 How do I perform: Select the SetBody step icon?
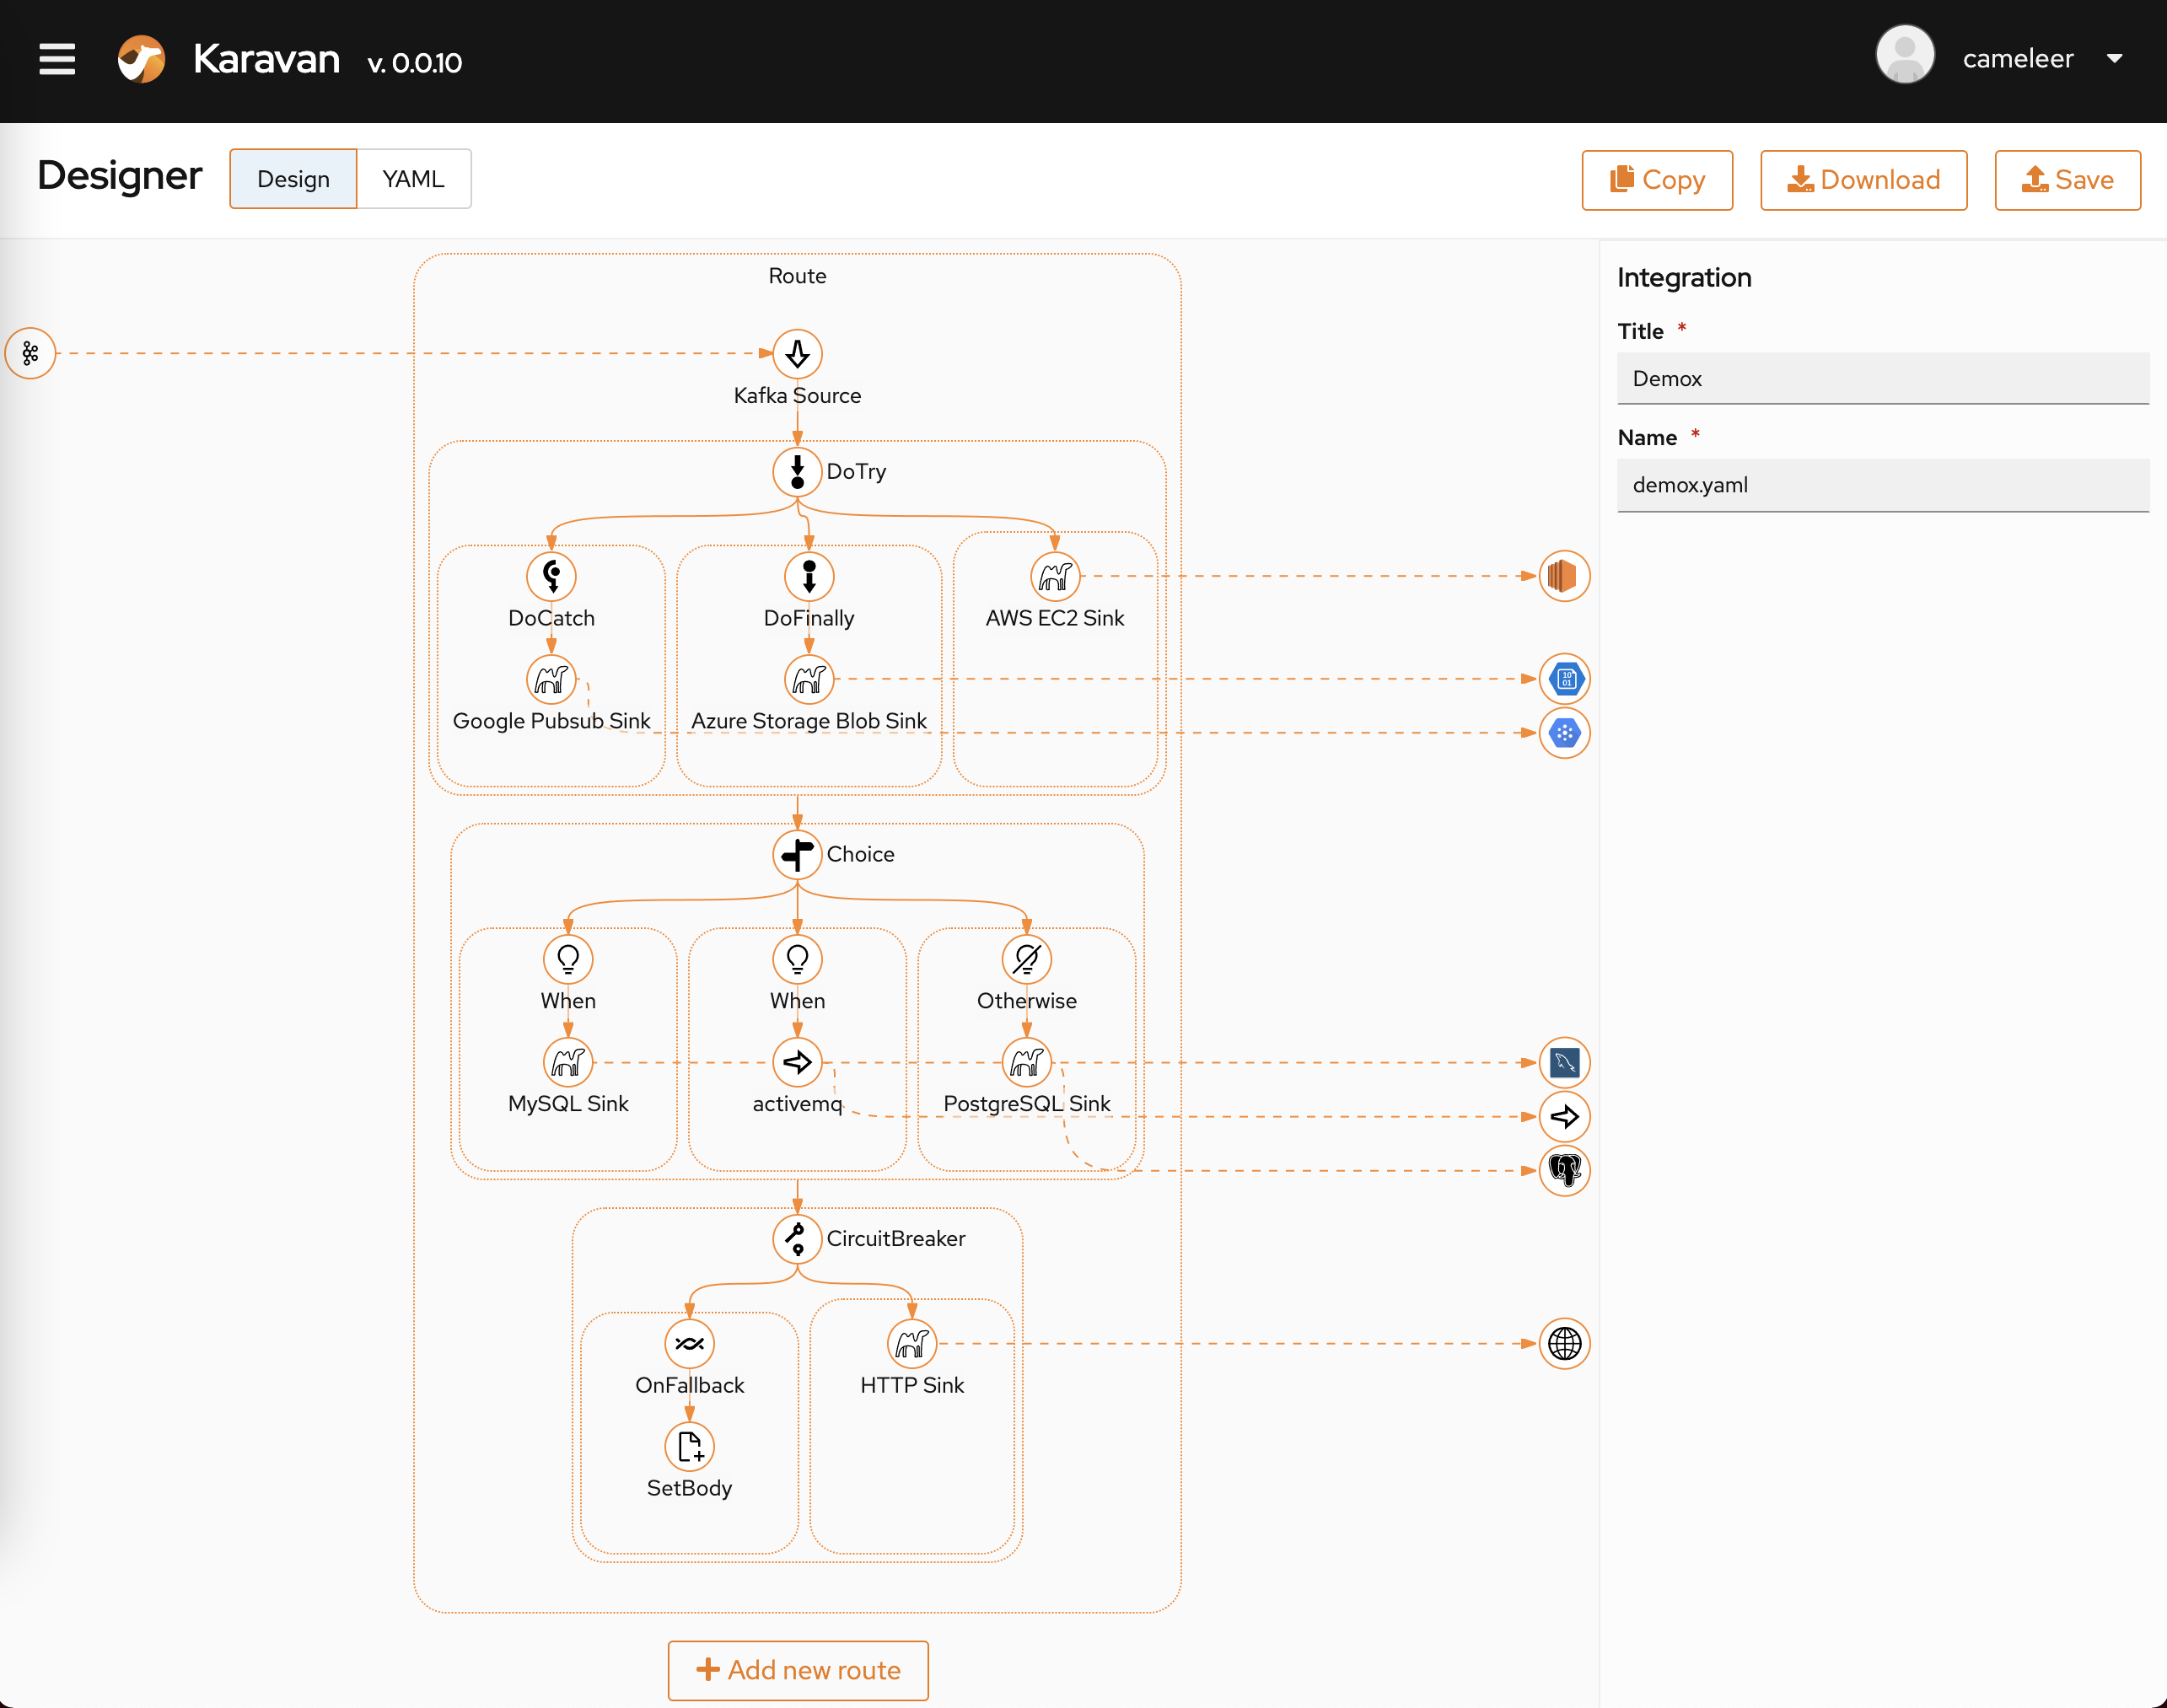click(689, 1447)
